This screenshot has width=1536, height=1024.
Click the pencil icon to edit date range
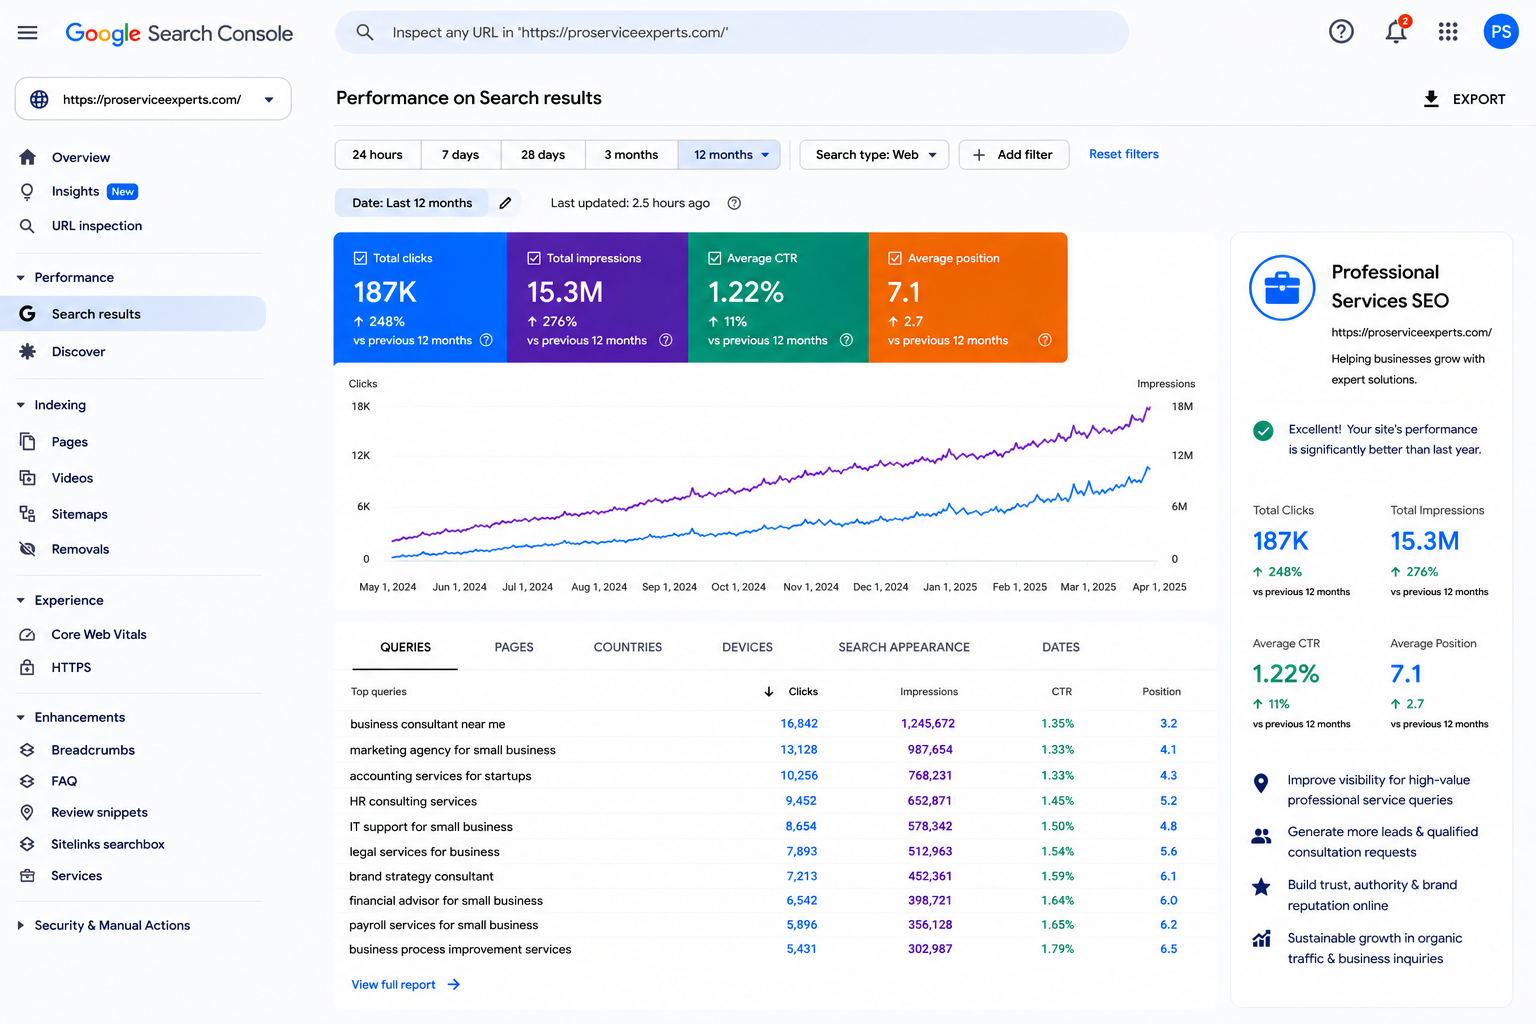[505, 203]
